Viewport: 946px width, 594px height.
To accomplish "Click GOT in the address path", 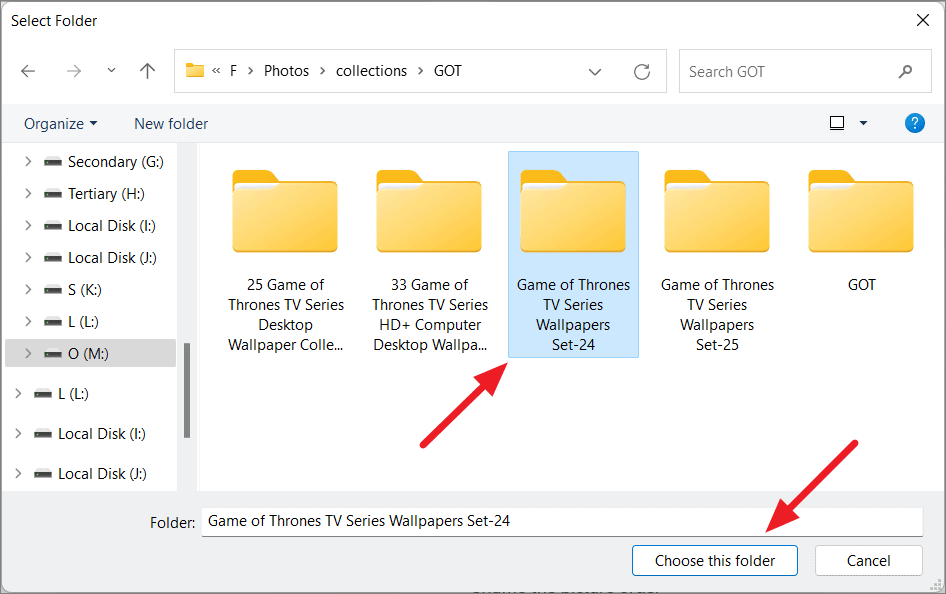I will click(448, 71).
